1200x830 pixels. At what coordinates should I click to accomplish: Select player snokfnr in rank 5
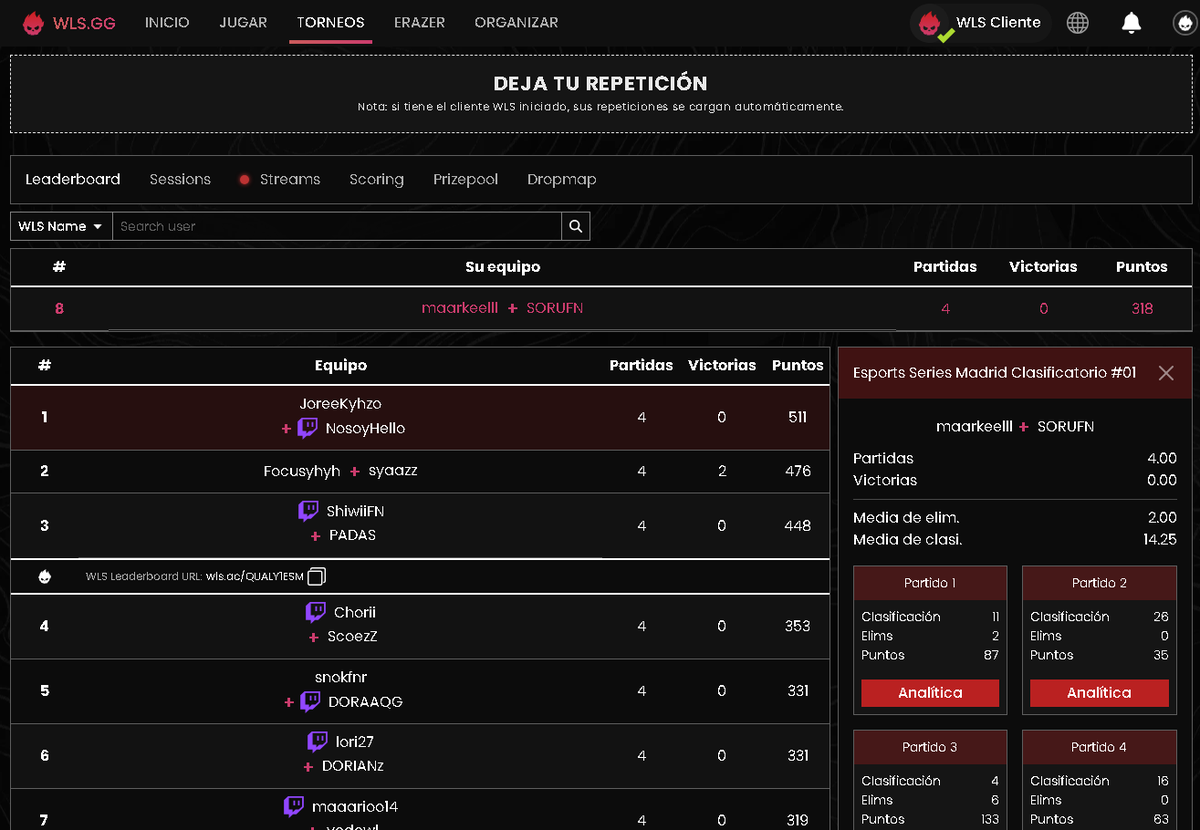(341, 678)
